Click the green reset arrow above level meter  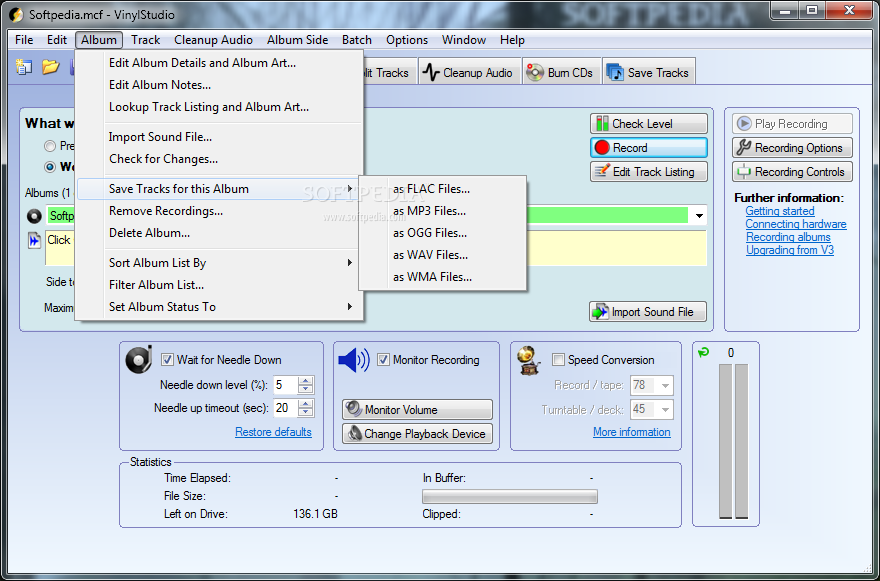[x=703, y=352]
